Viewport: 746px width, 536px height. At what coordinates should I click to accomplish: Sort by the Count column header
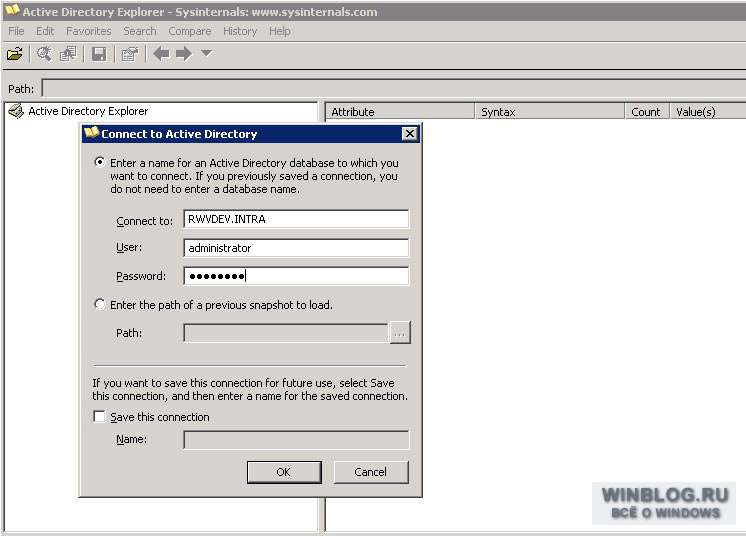tap(647, 112)
